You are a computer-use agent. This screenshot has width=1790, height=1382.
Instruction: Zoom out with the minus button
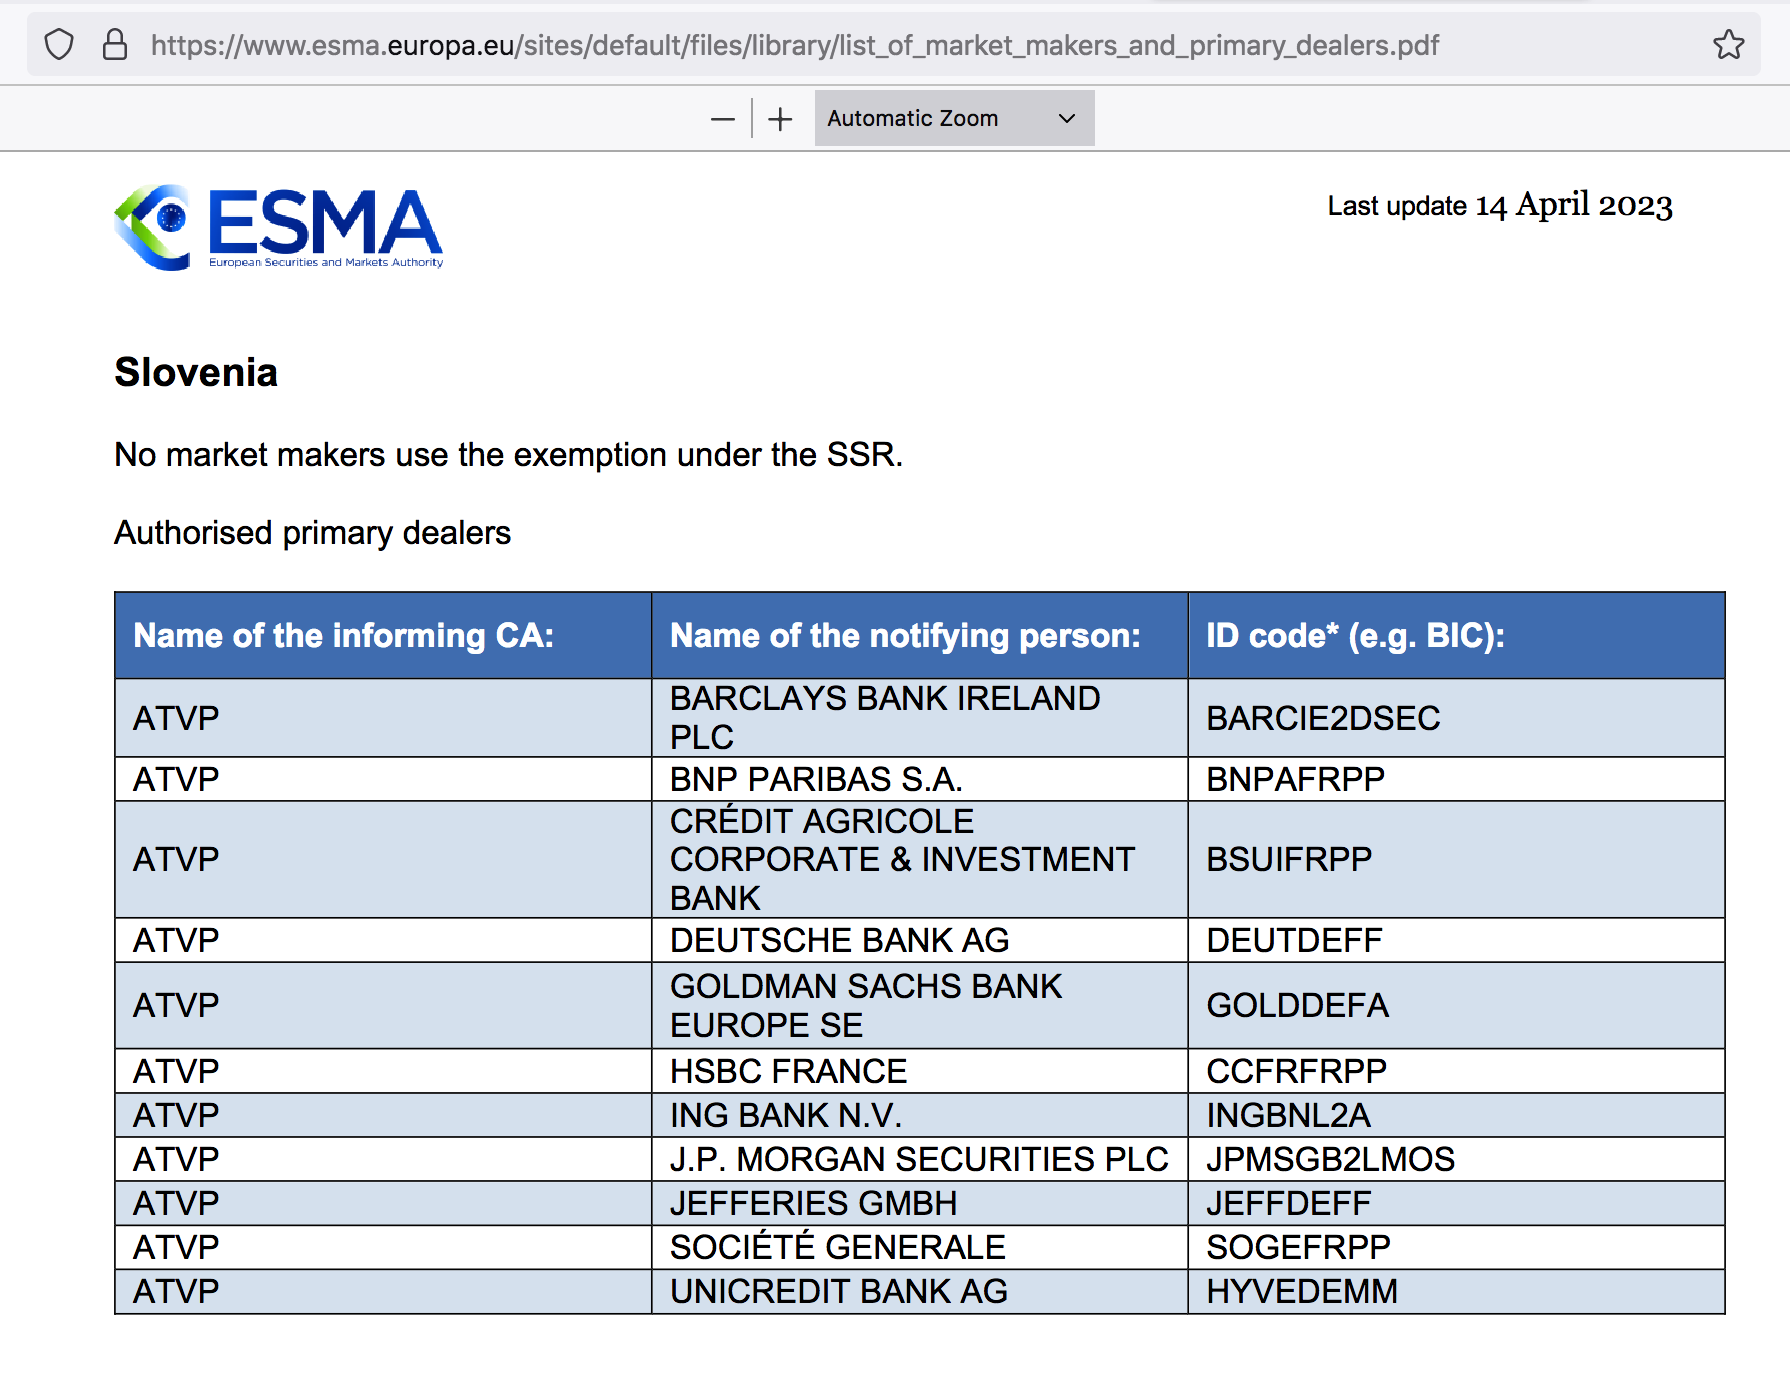722,119
